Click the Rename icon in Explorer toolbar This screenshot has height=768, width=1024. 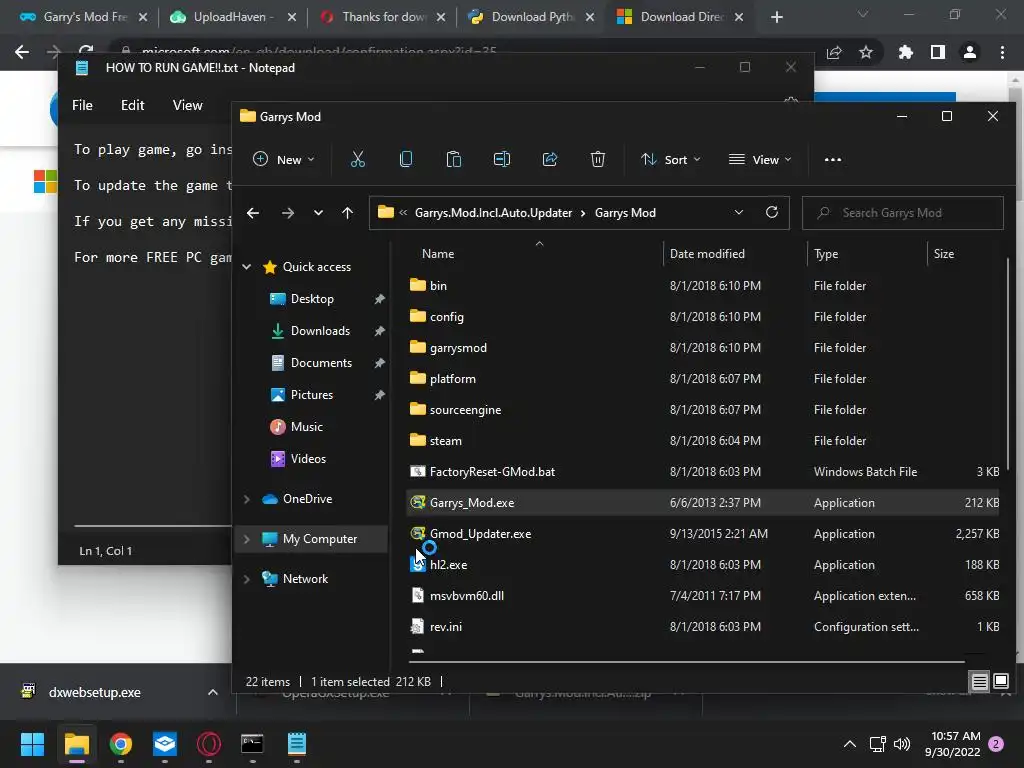pyautogui.click(x=502, y=159)
